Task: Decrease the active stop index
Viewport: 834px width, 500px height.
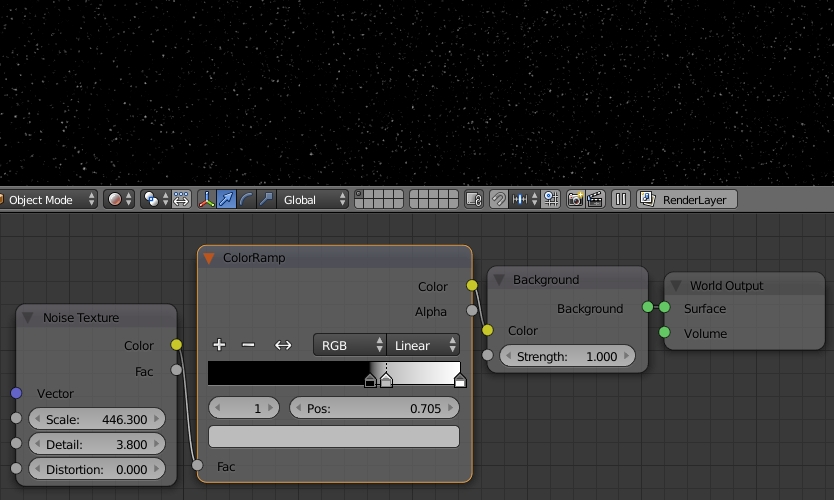Action: (x=218, y=408)
